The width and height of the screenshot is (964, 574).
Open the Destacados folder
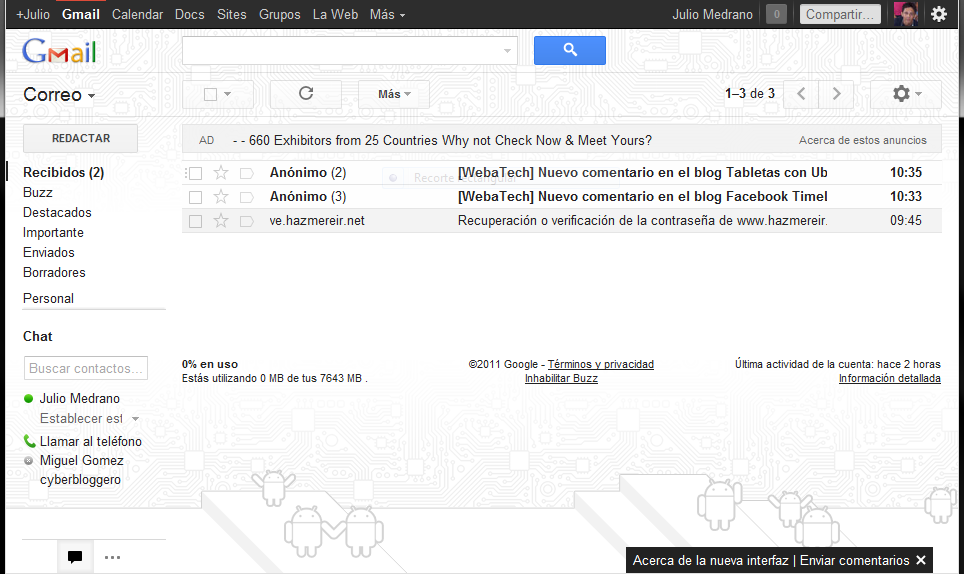[57, 213]
